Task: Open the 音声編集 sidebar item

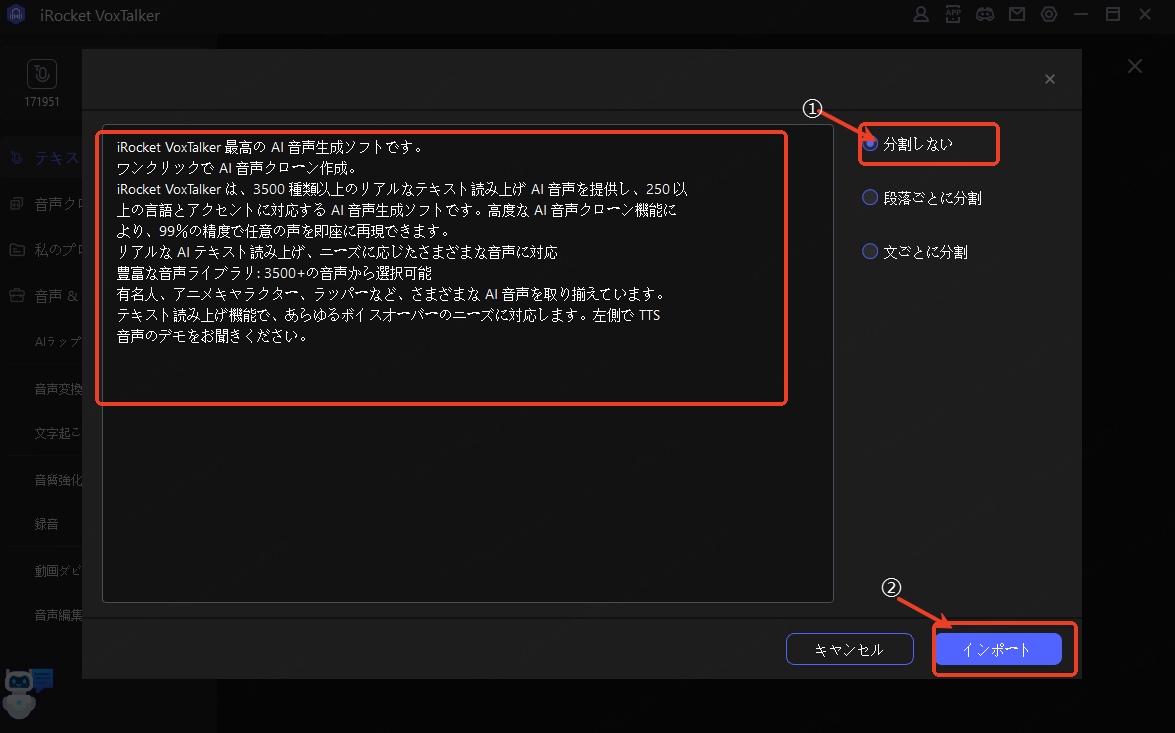Action: point(58,615)
